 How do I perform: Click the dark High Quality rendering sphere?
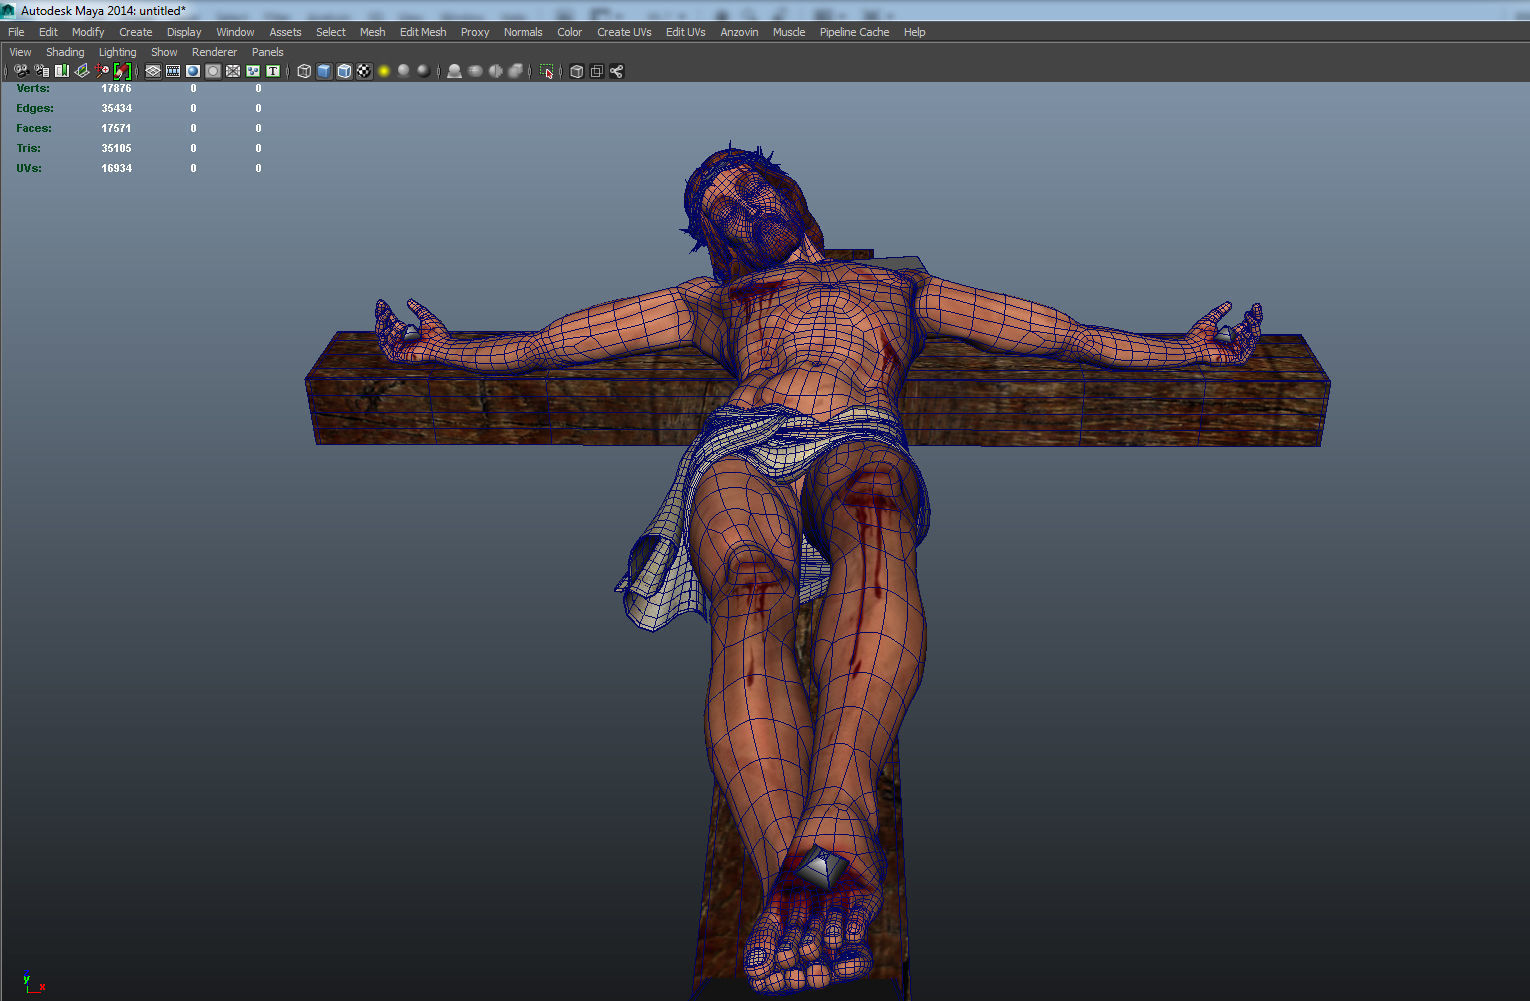[424, 71]
